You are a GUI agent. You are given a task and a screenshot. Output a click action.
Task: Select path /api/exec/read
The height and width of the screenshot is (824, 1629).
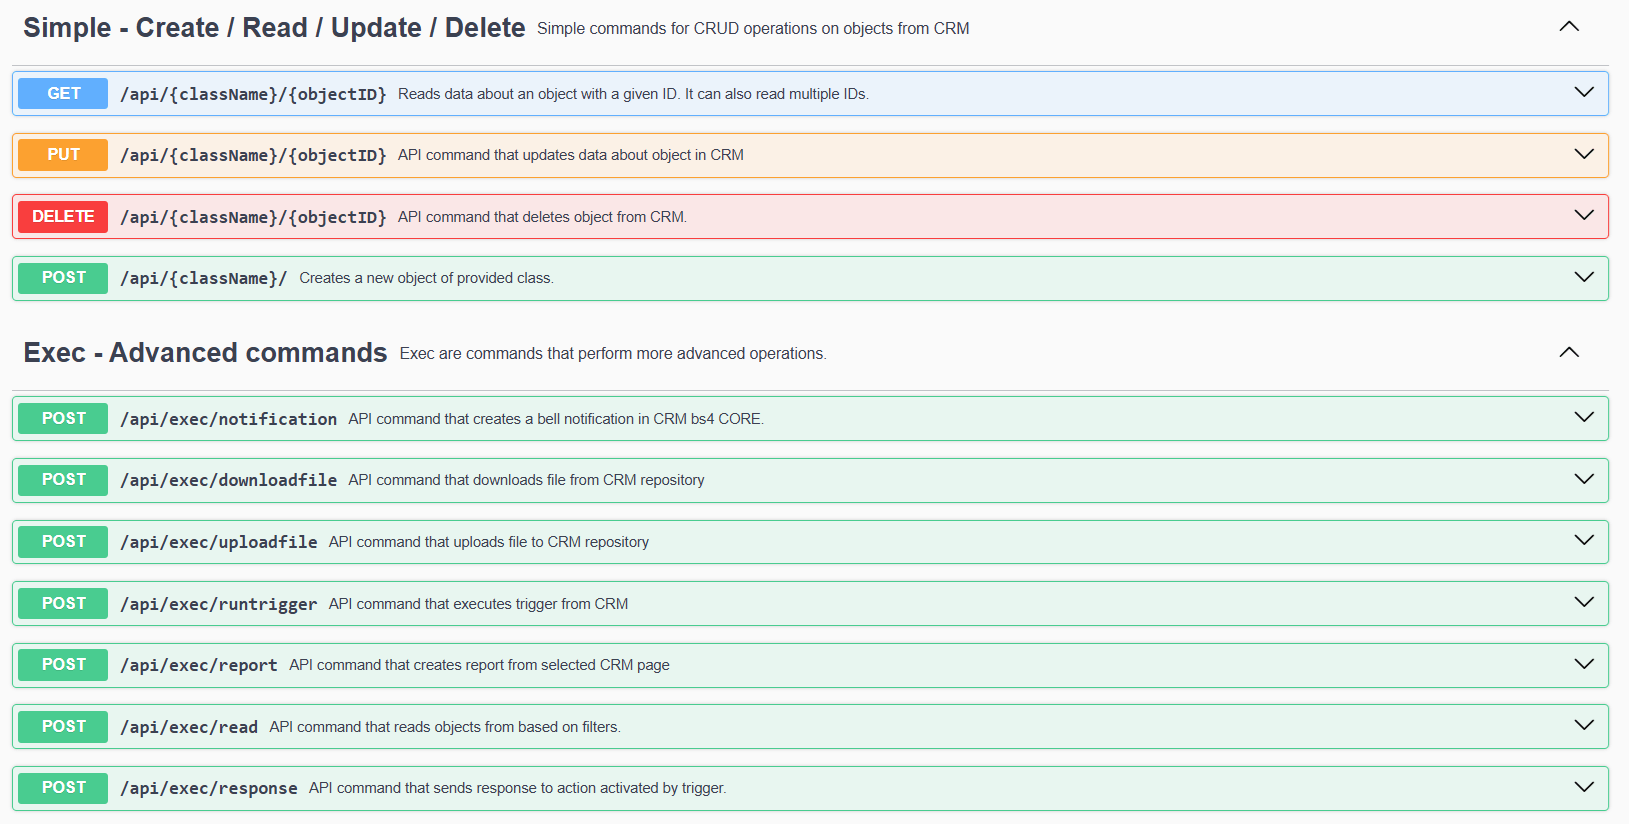pyautogui.click(x=189, y=727)
